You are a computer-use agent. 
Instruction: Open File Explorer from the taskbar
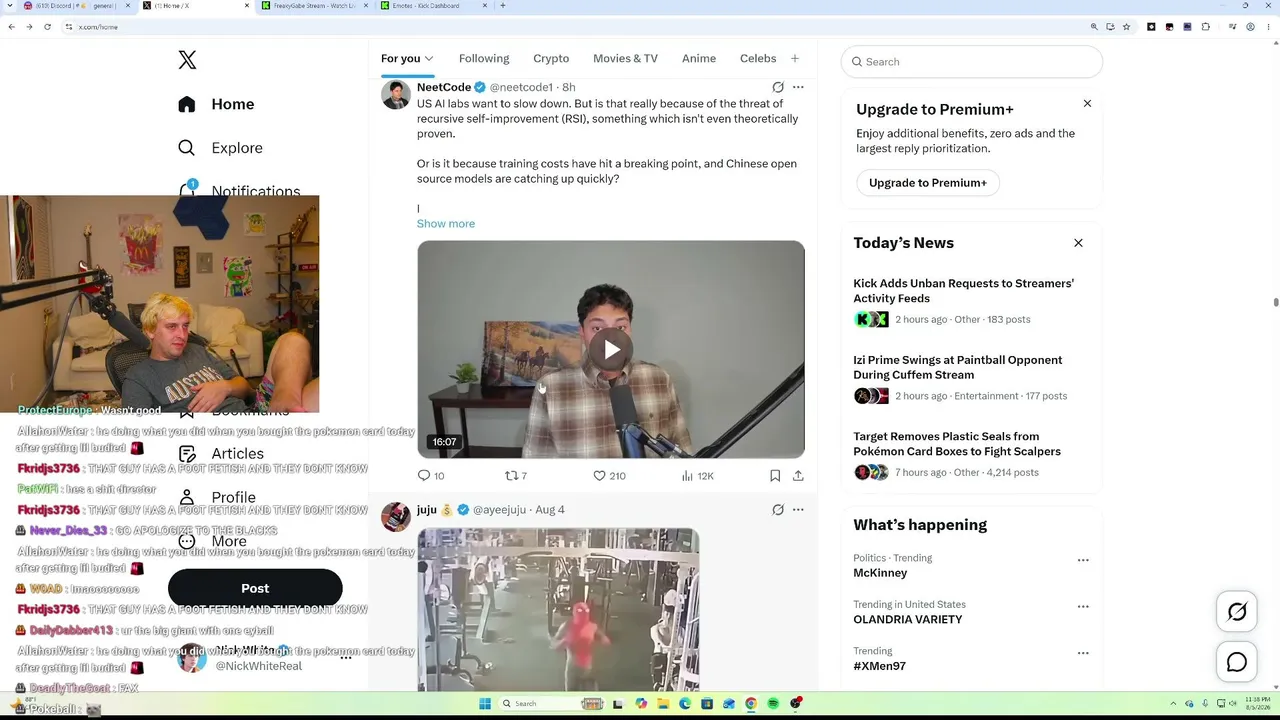pyautogui.click(x=663, y=703)
